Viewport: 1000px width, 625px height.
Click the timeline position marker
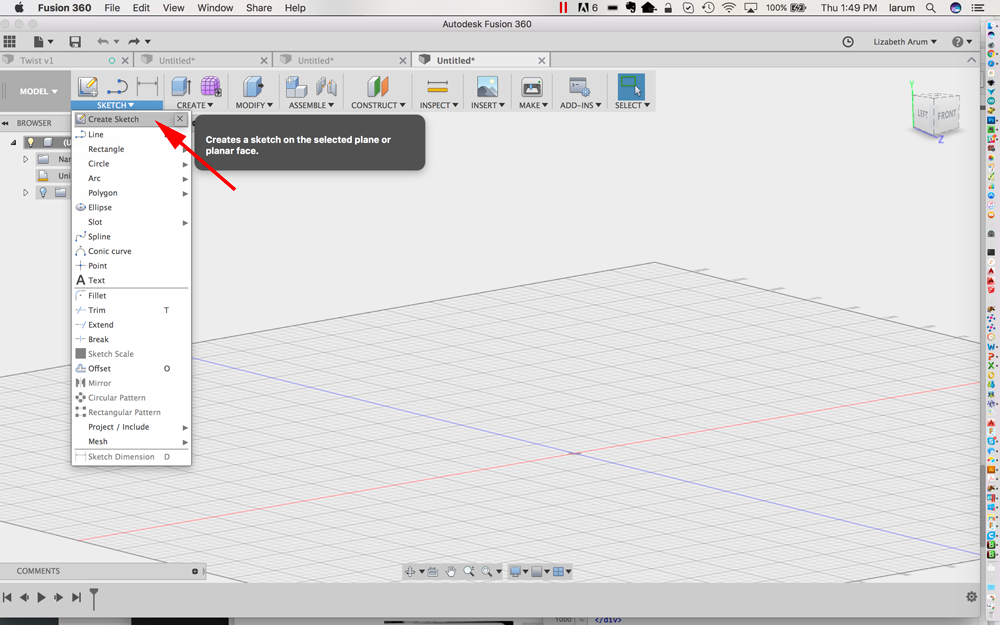coord(94,598)
